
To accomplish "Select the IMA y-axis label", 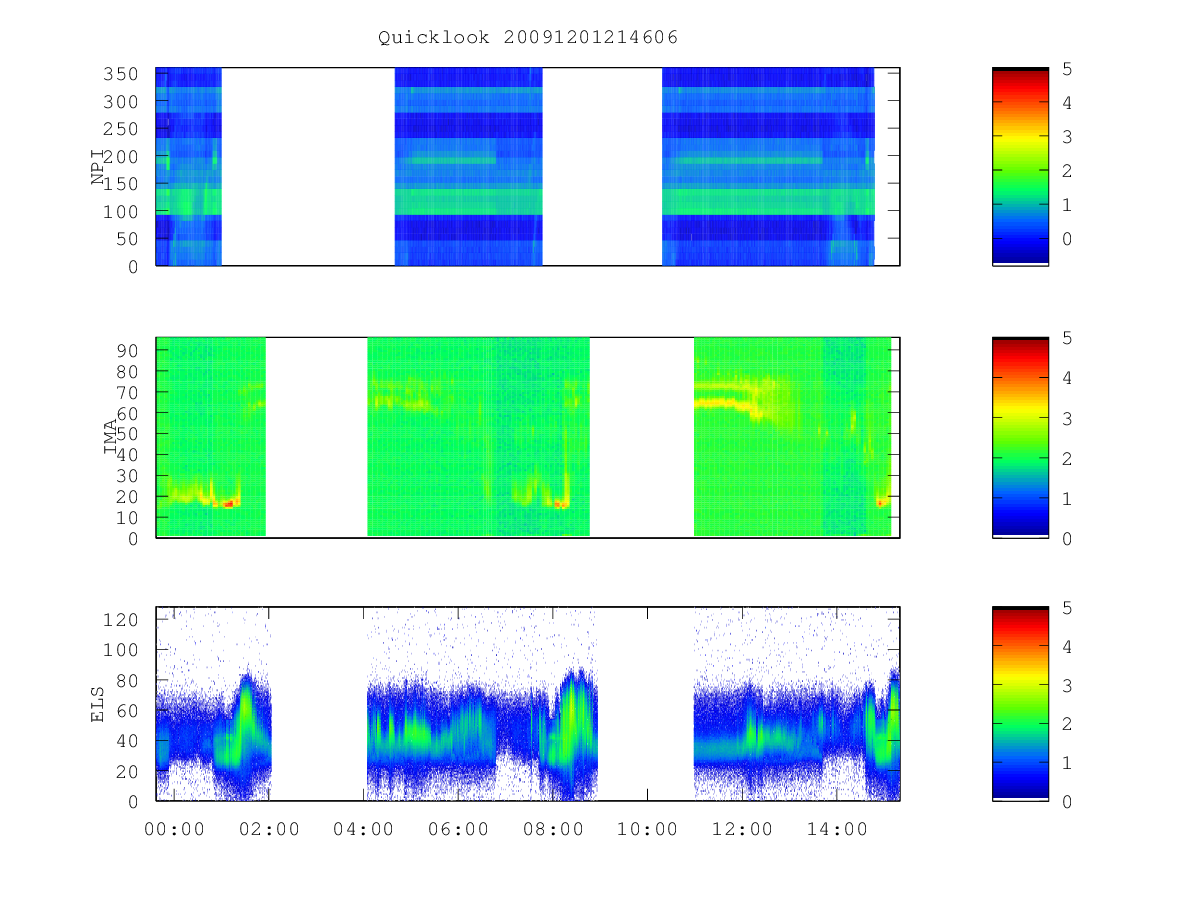I will coord(110,438).
